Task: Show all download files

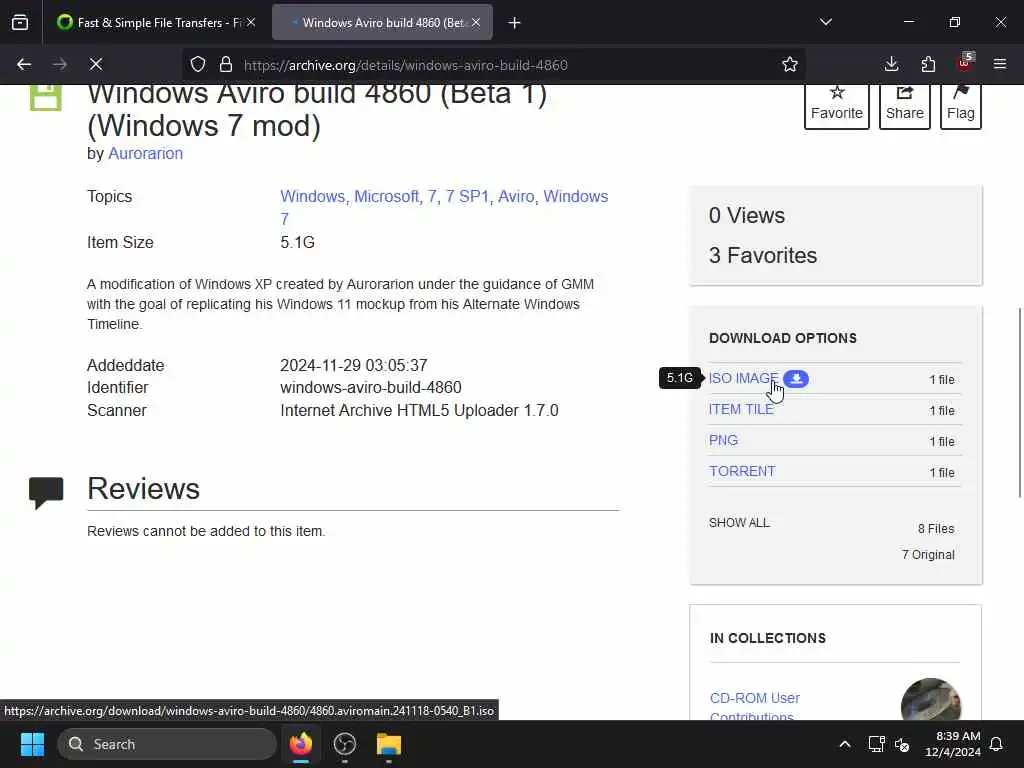Action: [x=739, y=522]
